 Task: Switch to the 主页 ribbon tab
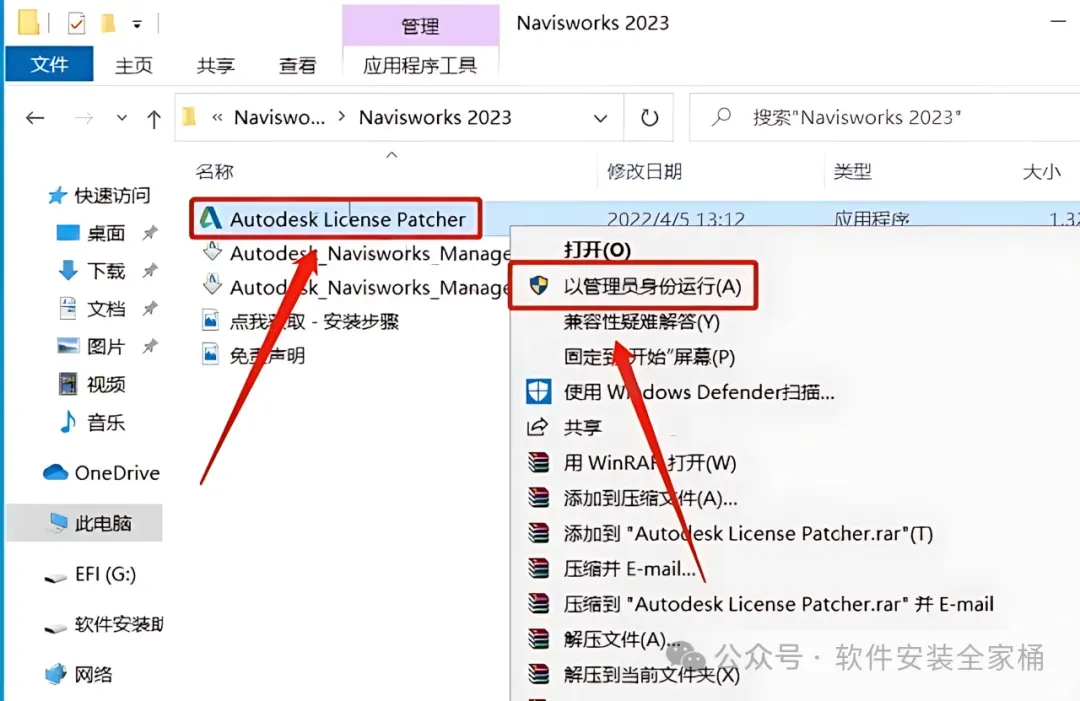pyautogui.click(x=134, y=65)
